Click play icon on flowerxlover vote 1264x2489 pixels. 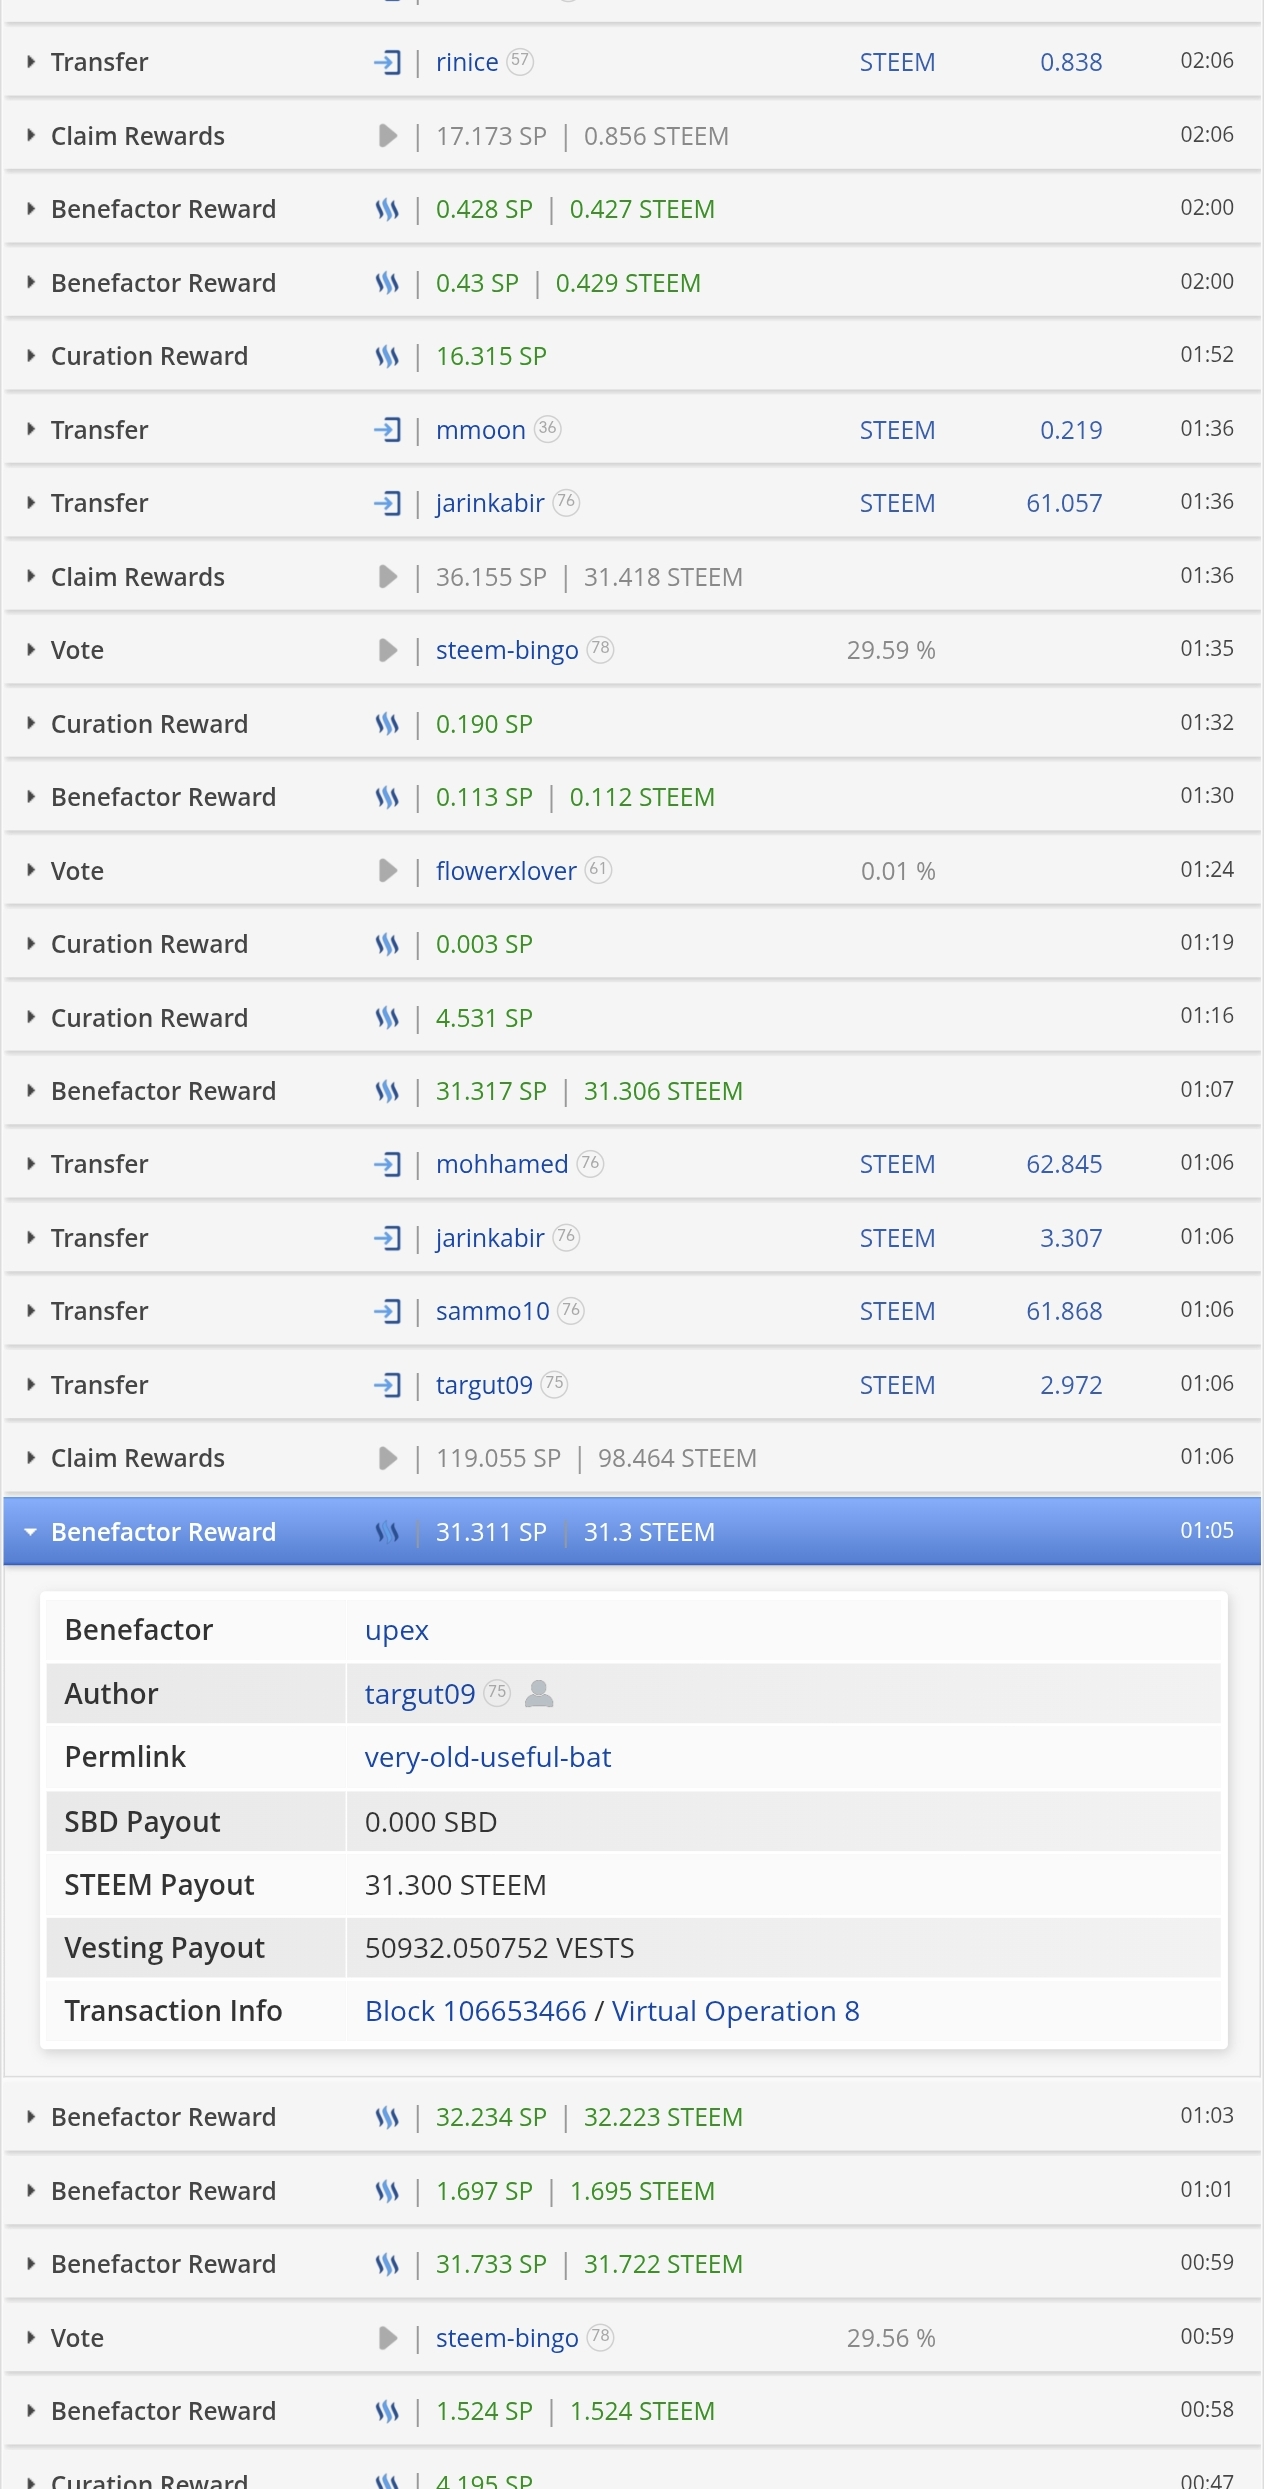coord(388,871)
